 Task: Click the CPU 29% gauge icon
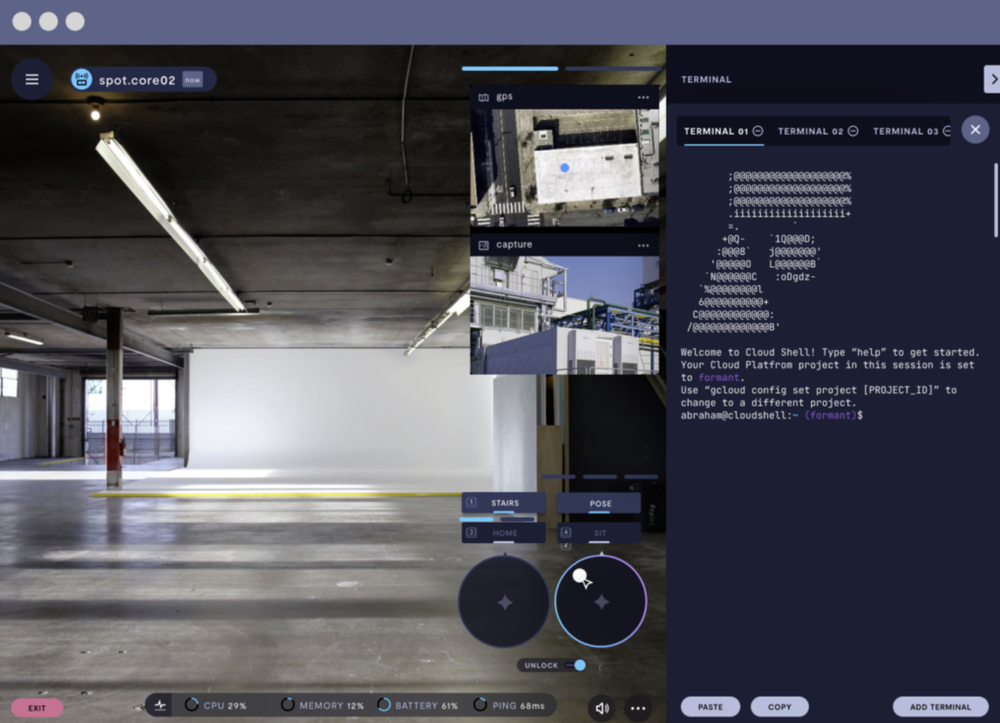[x=193, y=705]
